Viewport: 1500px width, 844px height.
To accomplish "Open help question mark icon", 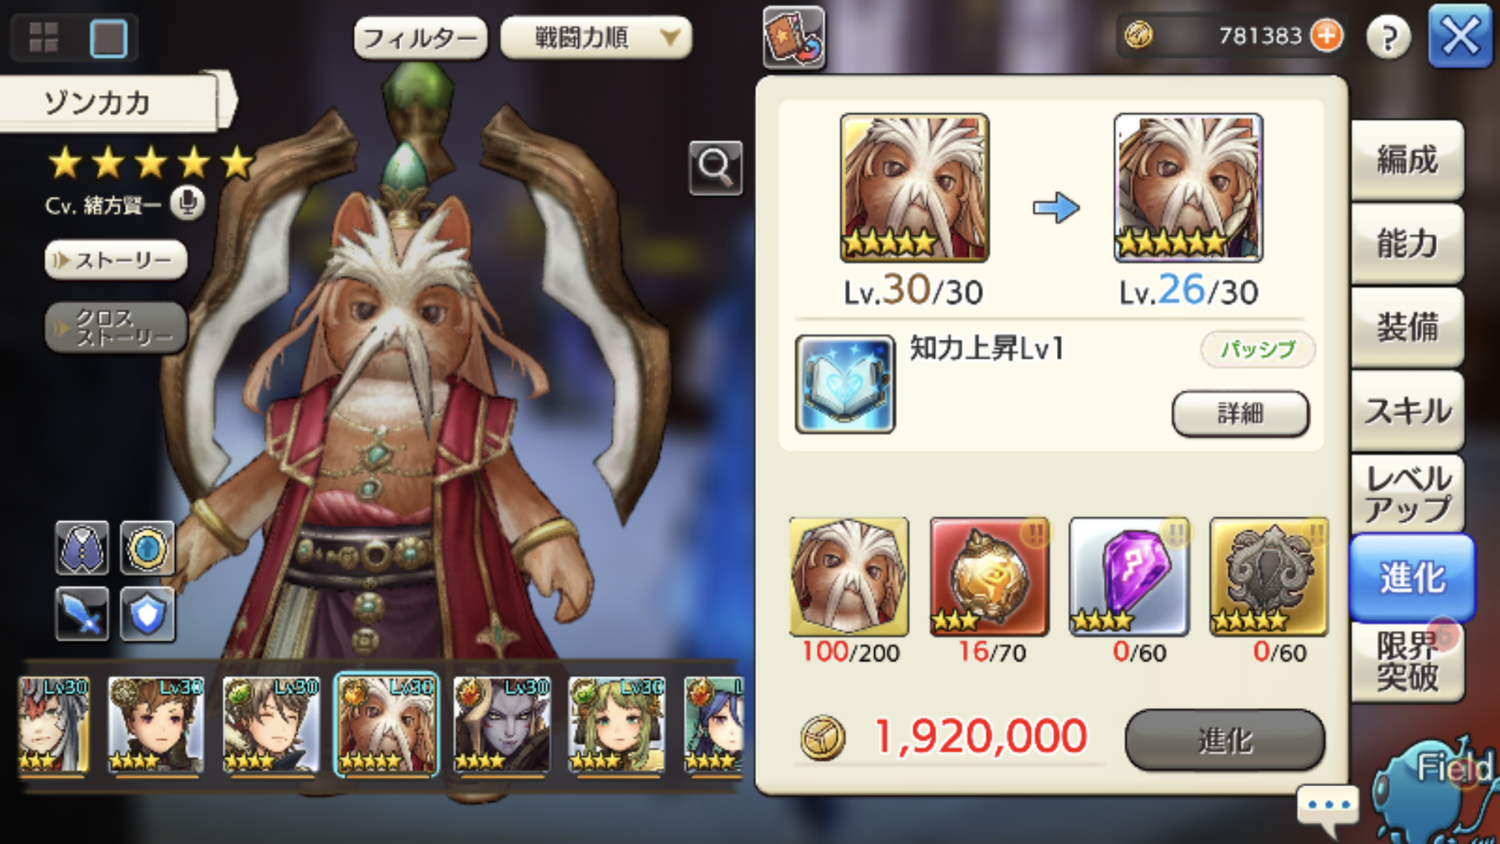I will pyautogui.click(x=1388, y=38).
